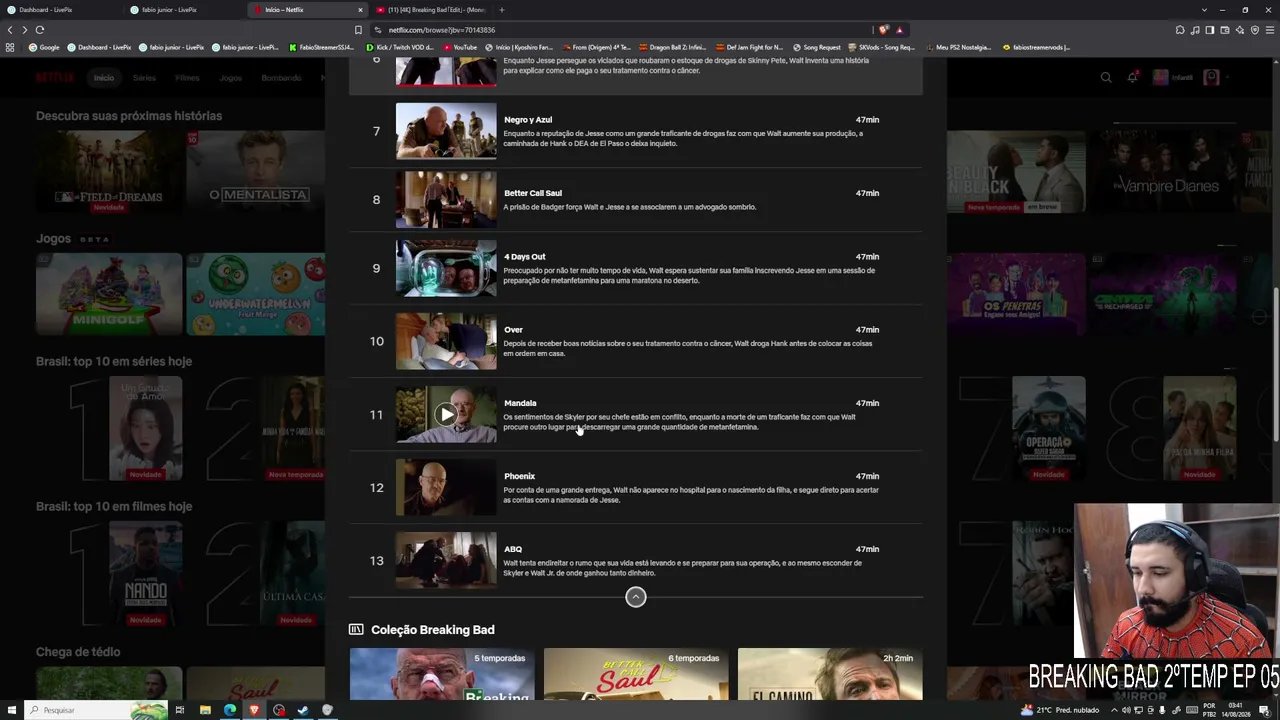Toggle the browser sidebar panel
The image size is (1280, 720).
pos(1210,30)
